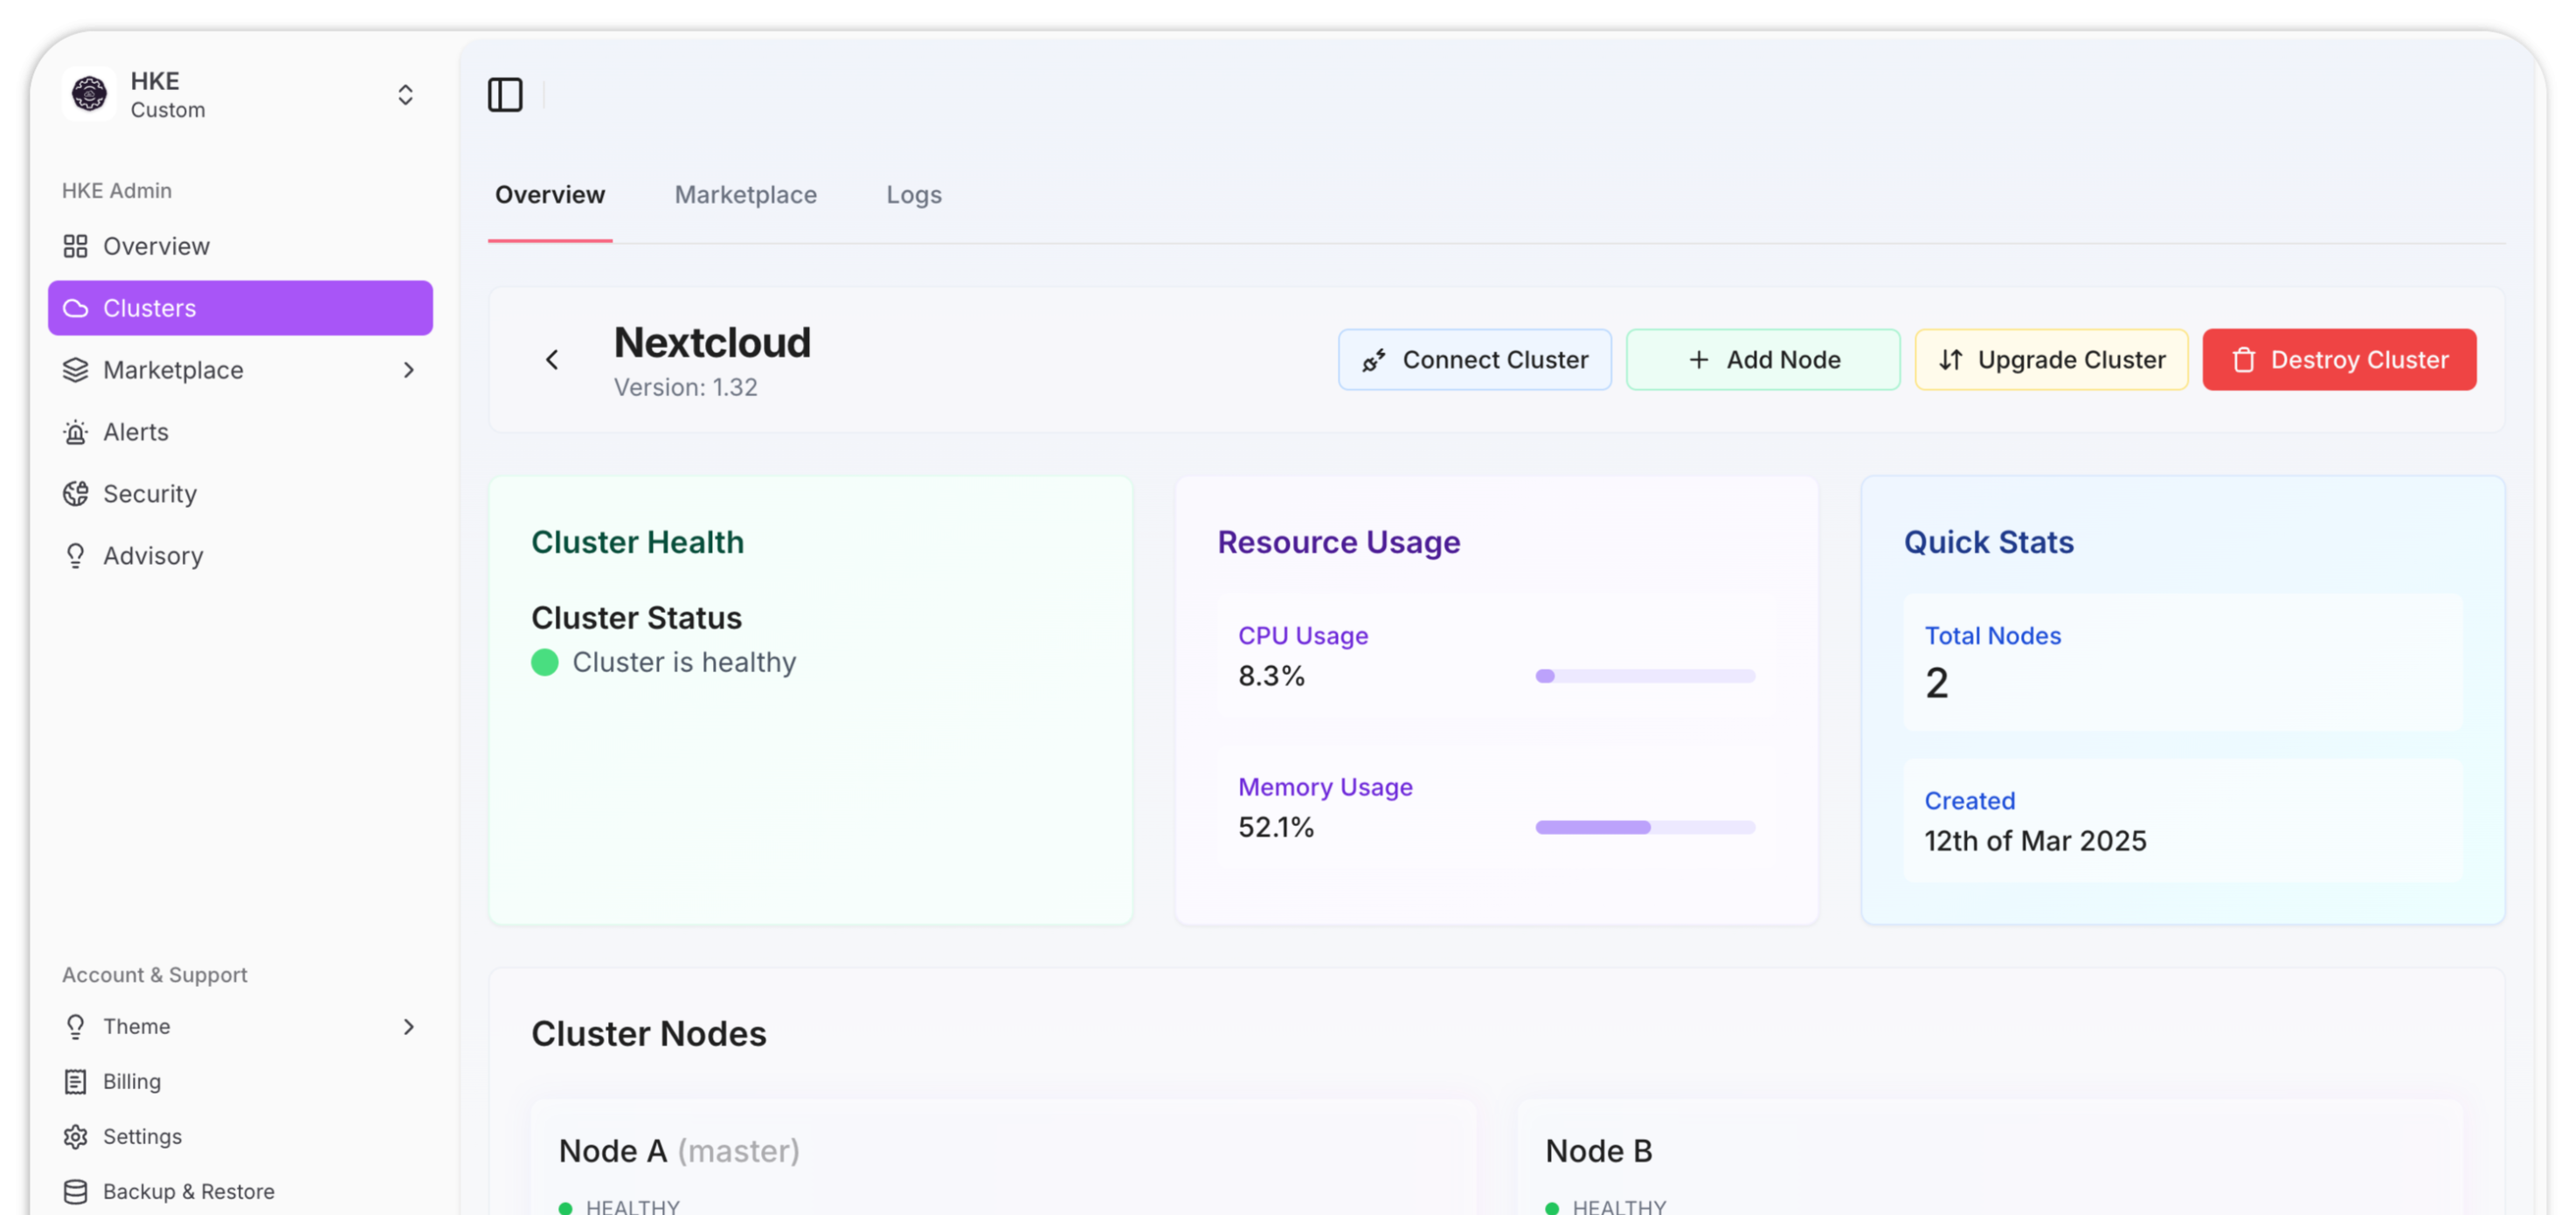Go to the Security section
Screen dimensions: 2576x1215
150,494
